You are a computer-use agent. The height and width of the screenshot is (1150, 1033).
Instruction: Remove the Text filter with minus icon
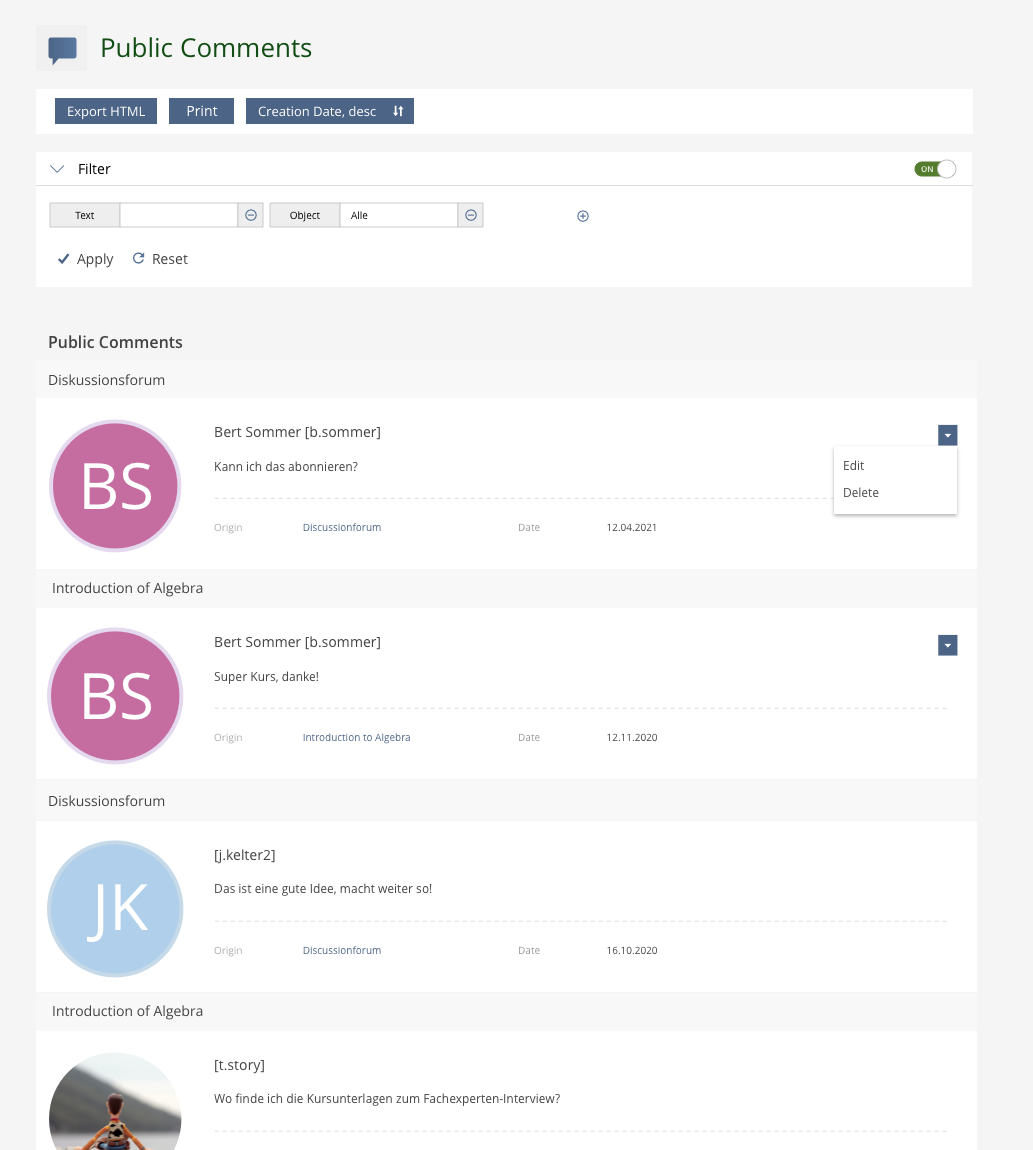pyautogui.click(x=251, y=215)
